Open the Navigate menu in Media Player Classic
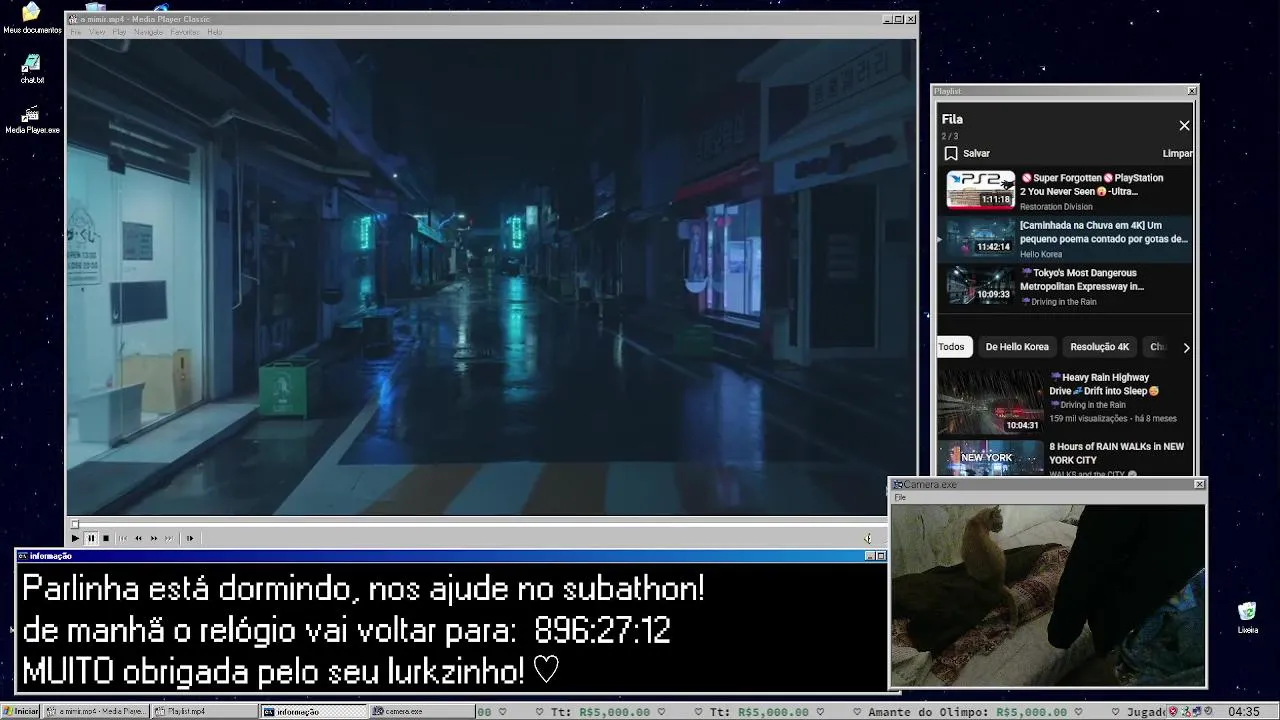 pyautogui.click(x=148, y=32)
